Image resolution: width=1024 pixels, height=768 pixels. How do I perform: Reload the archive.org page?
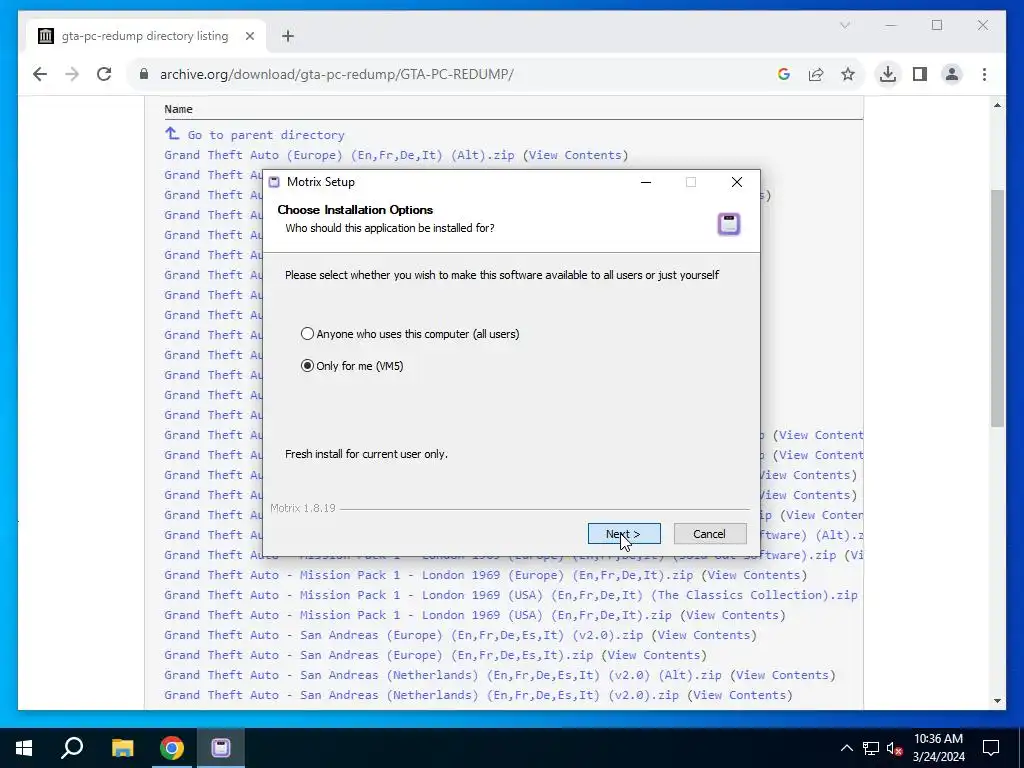click(x=104, y=74)
